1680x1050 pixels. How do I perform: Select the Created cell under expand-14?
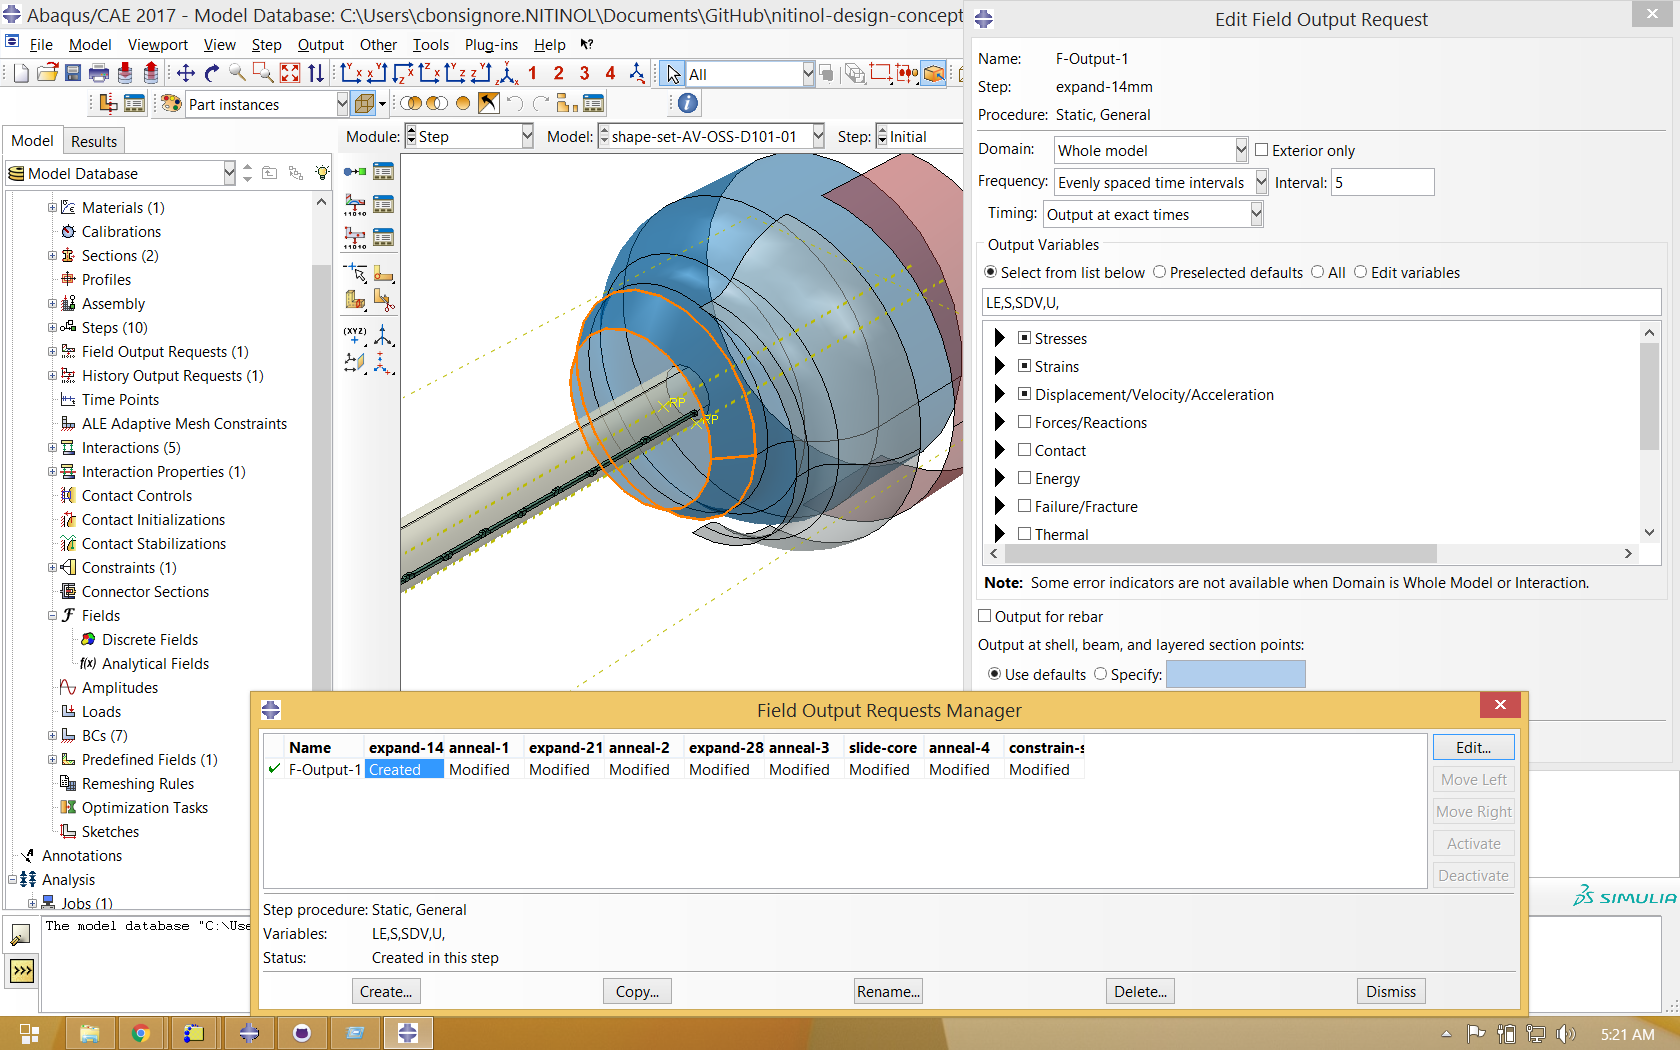[404, 769]
